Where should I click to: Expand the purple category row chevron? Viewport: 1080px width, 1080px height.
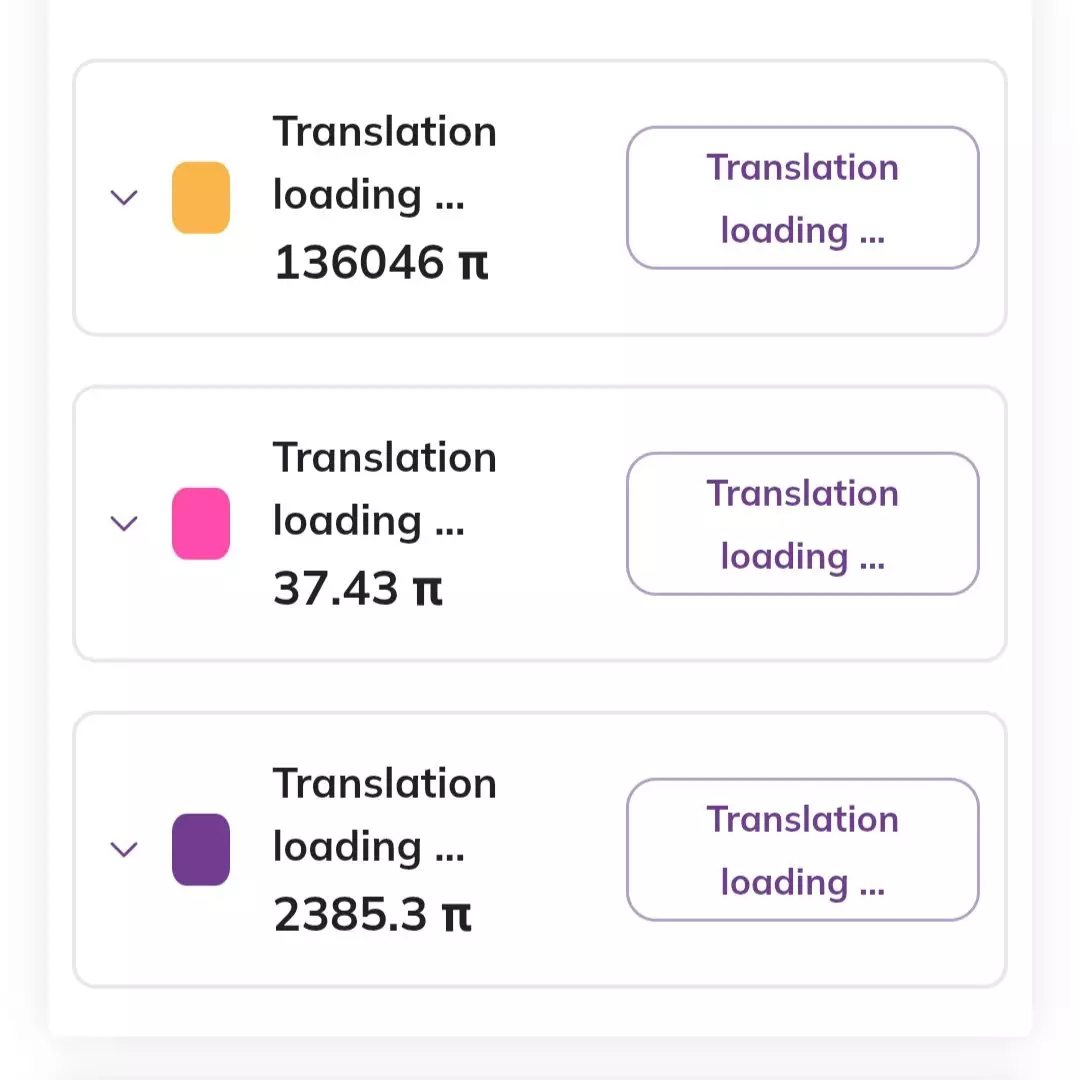click(x=123, y=849)
